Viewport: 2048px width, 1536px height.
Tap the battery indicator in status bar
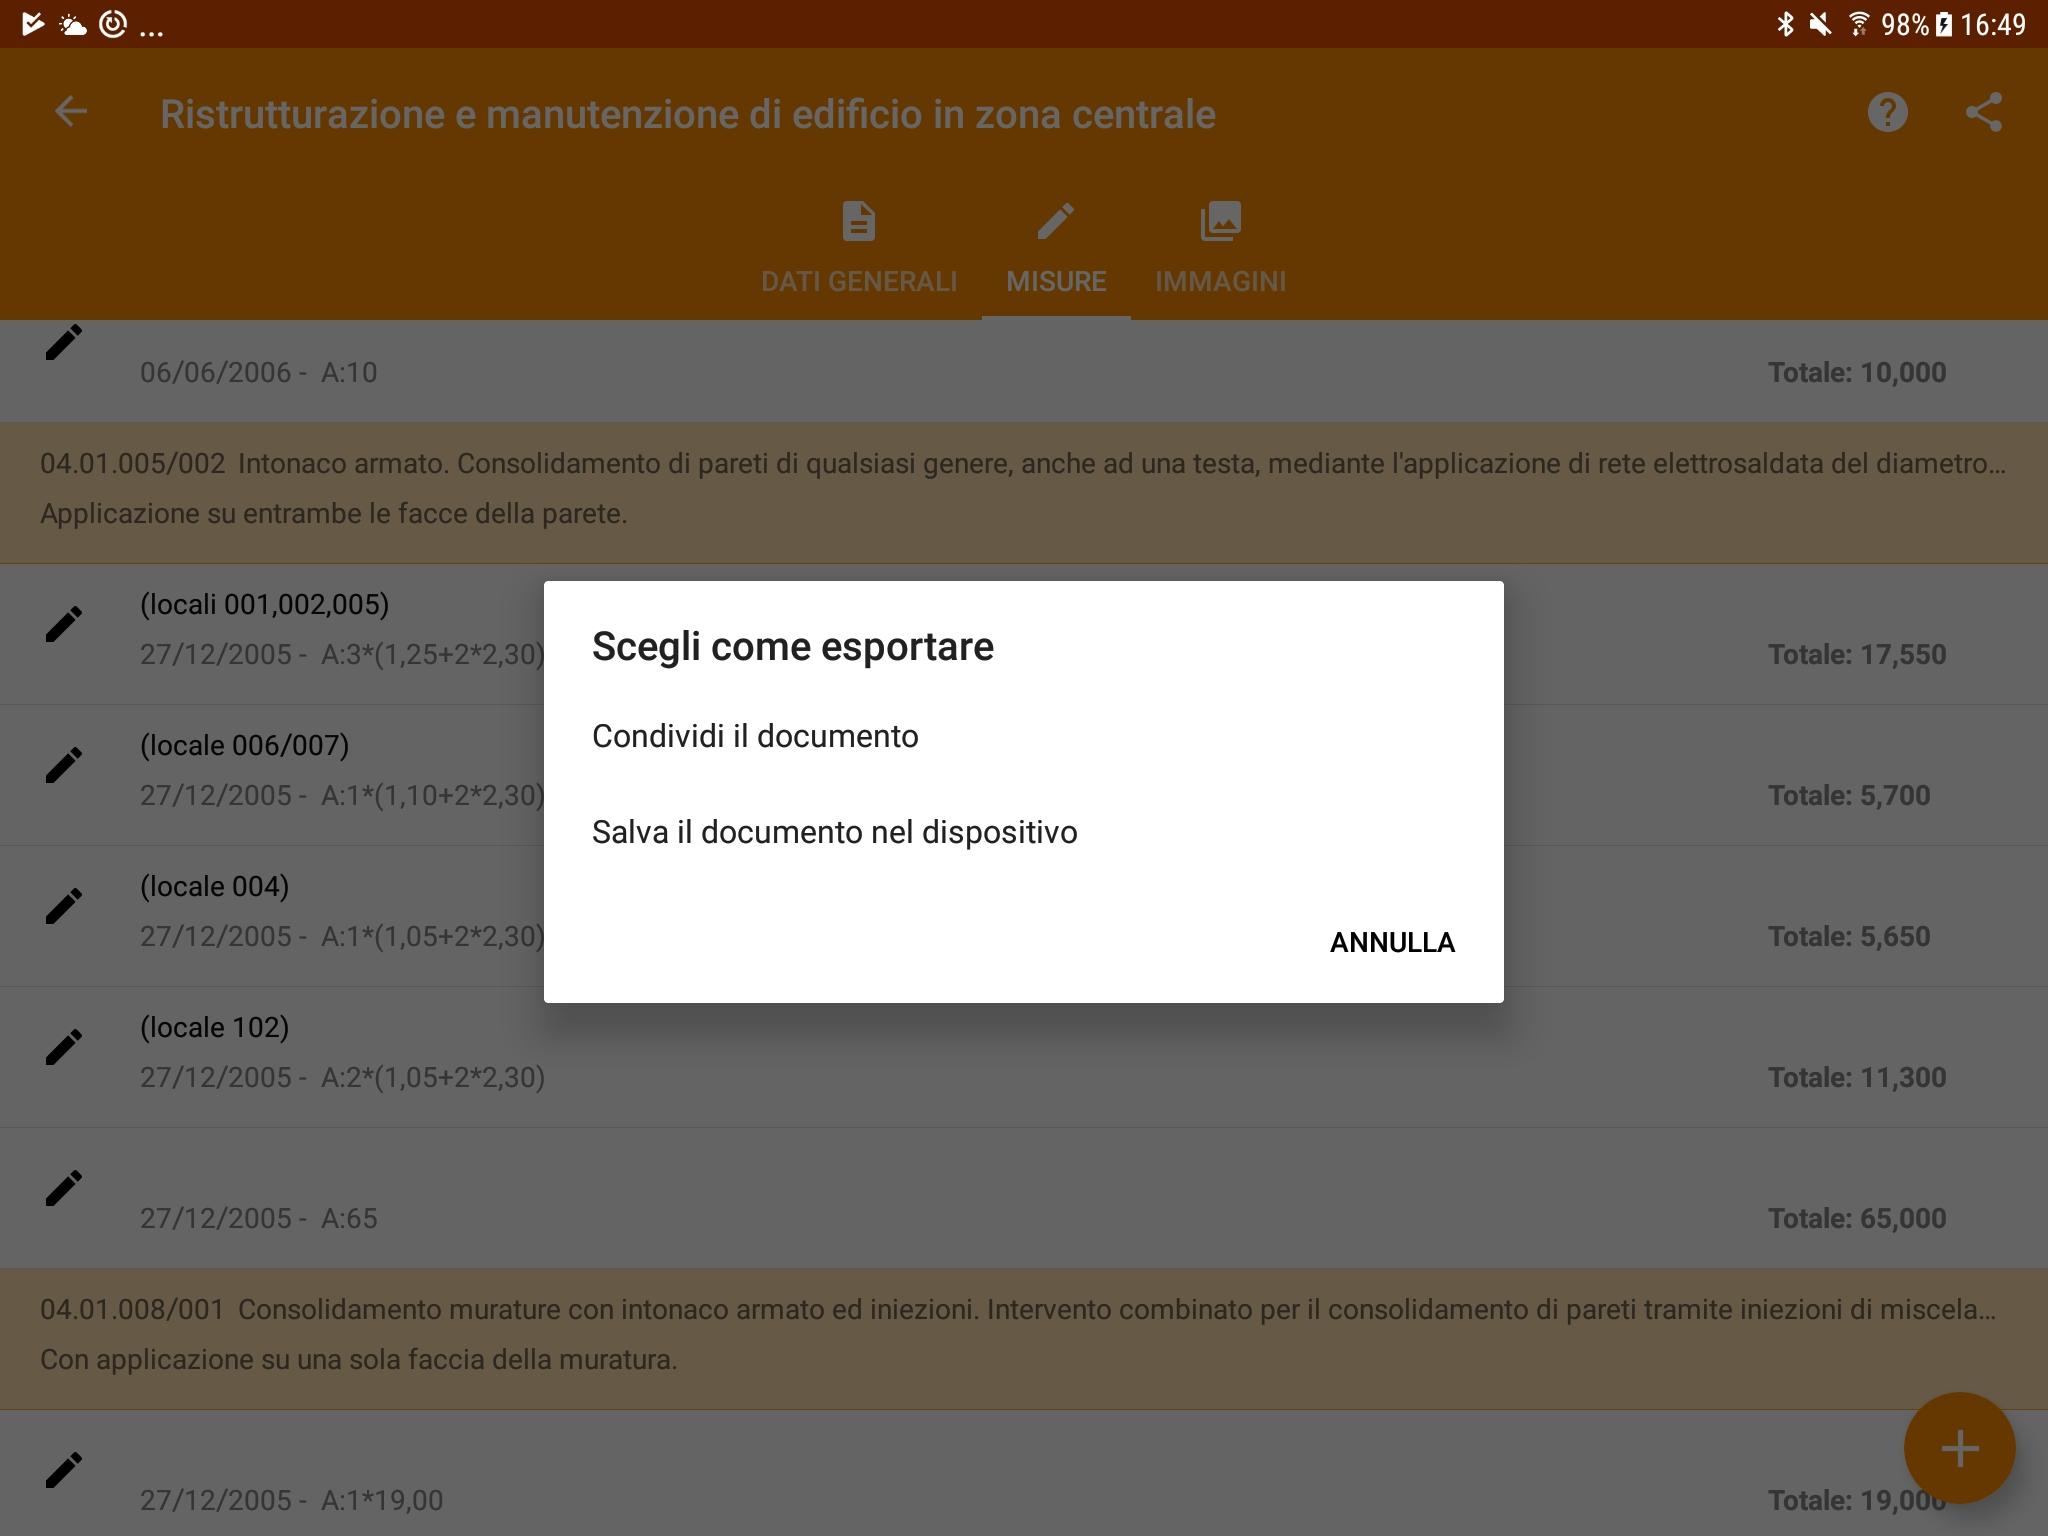click(1943, 24)
